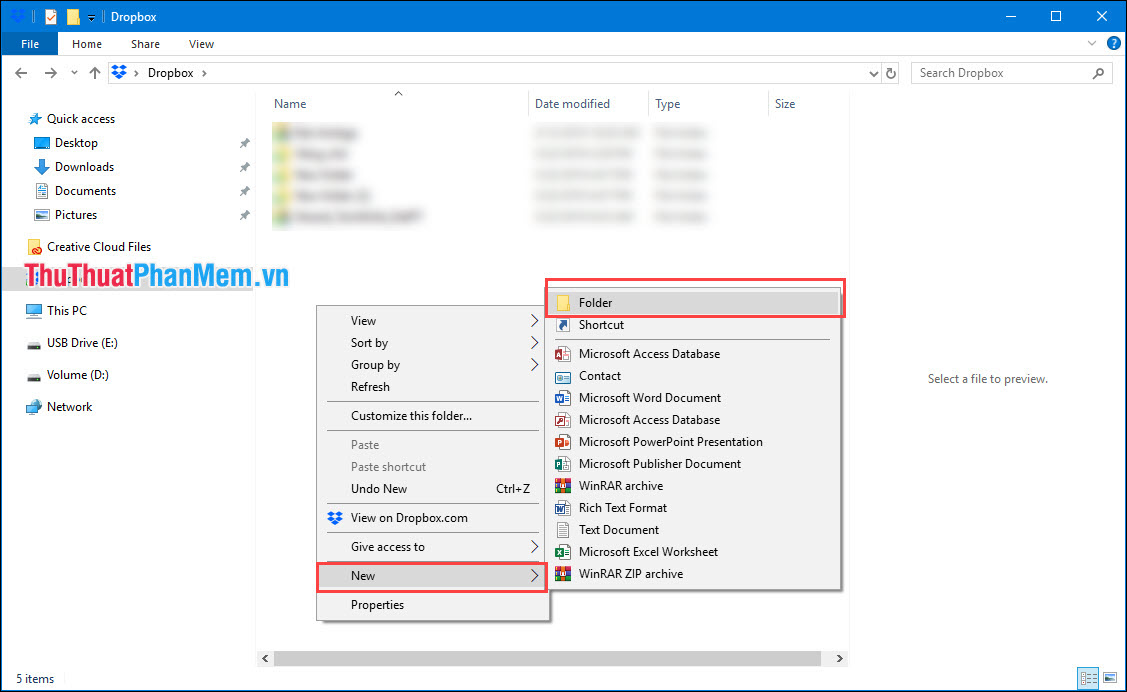Viewport: 1127px width, 692px height.
Task: Choose Refresh from the context menu
Action: [433, 387]
